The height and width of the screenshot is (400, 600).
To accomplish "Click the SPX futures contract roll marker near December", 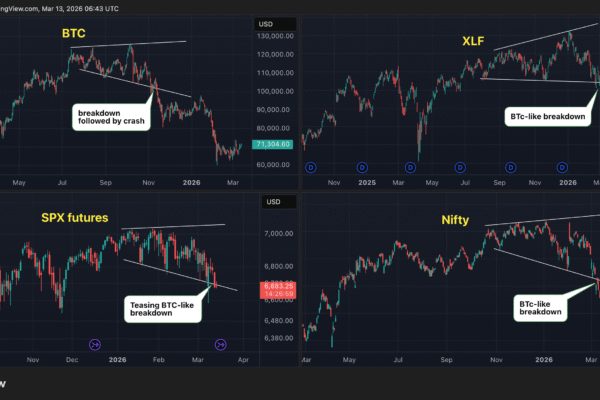I will pos(95,344).
